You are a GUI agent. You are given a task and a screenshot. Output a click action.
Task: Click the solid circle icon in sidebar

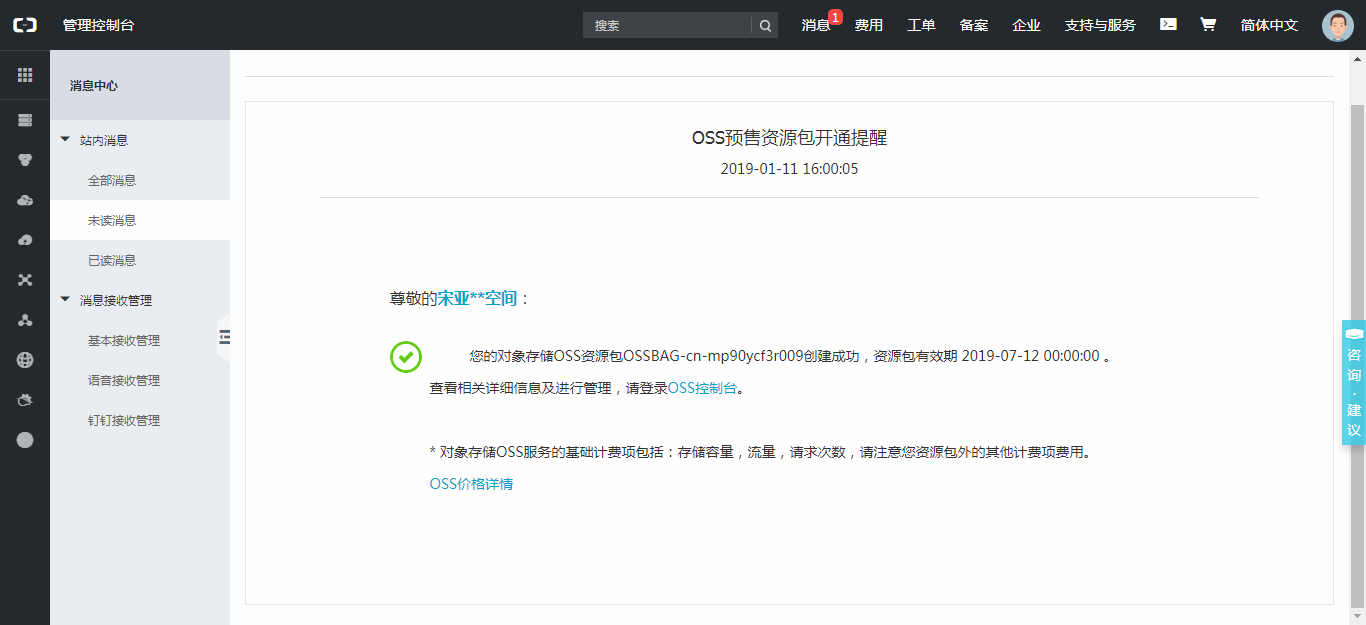tap(25, 440)
